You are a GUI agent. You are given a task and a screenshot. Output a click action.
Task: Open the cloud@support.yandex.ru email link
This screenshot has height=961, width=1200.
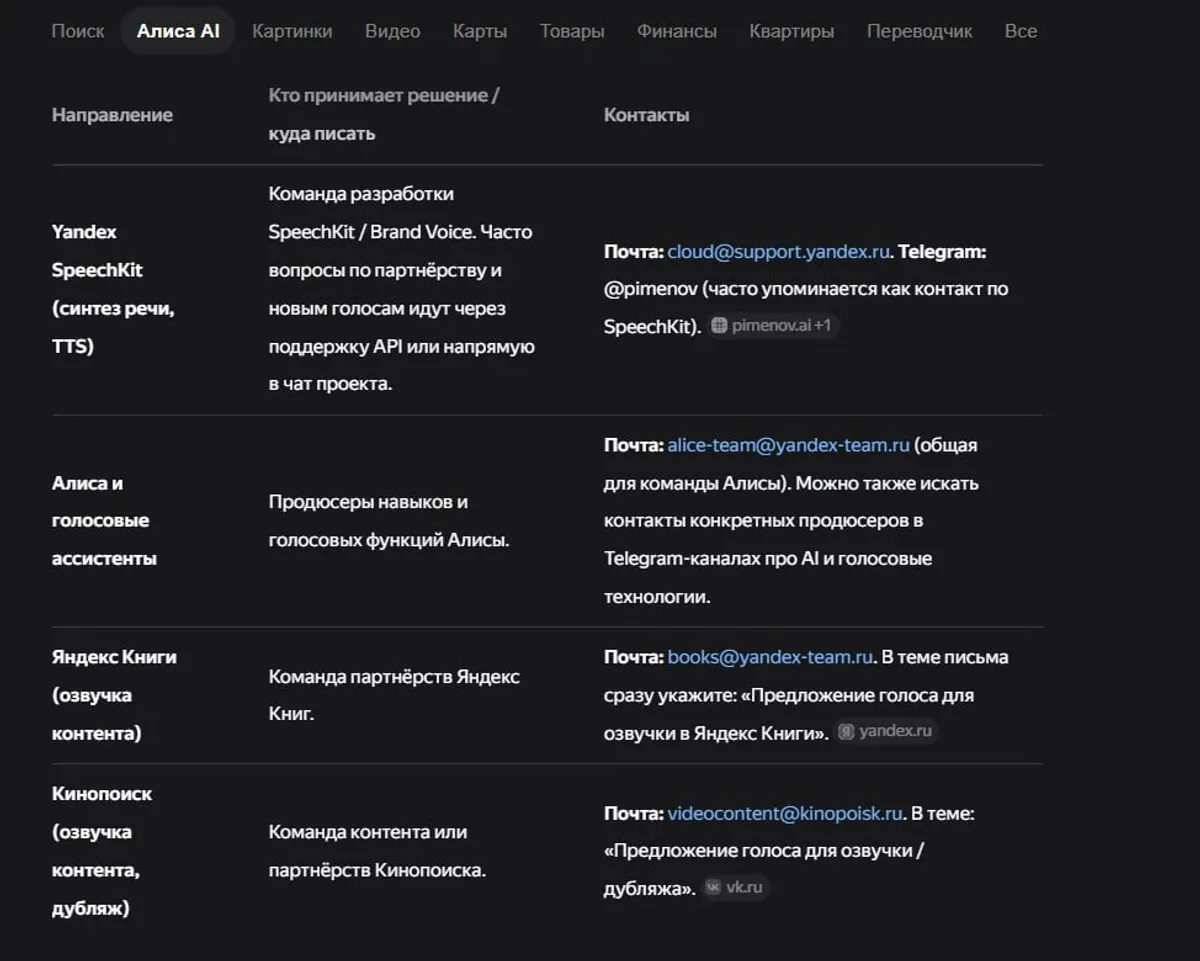pyautogui.click(x=778, y=252)
